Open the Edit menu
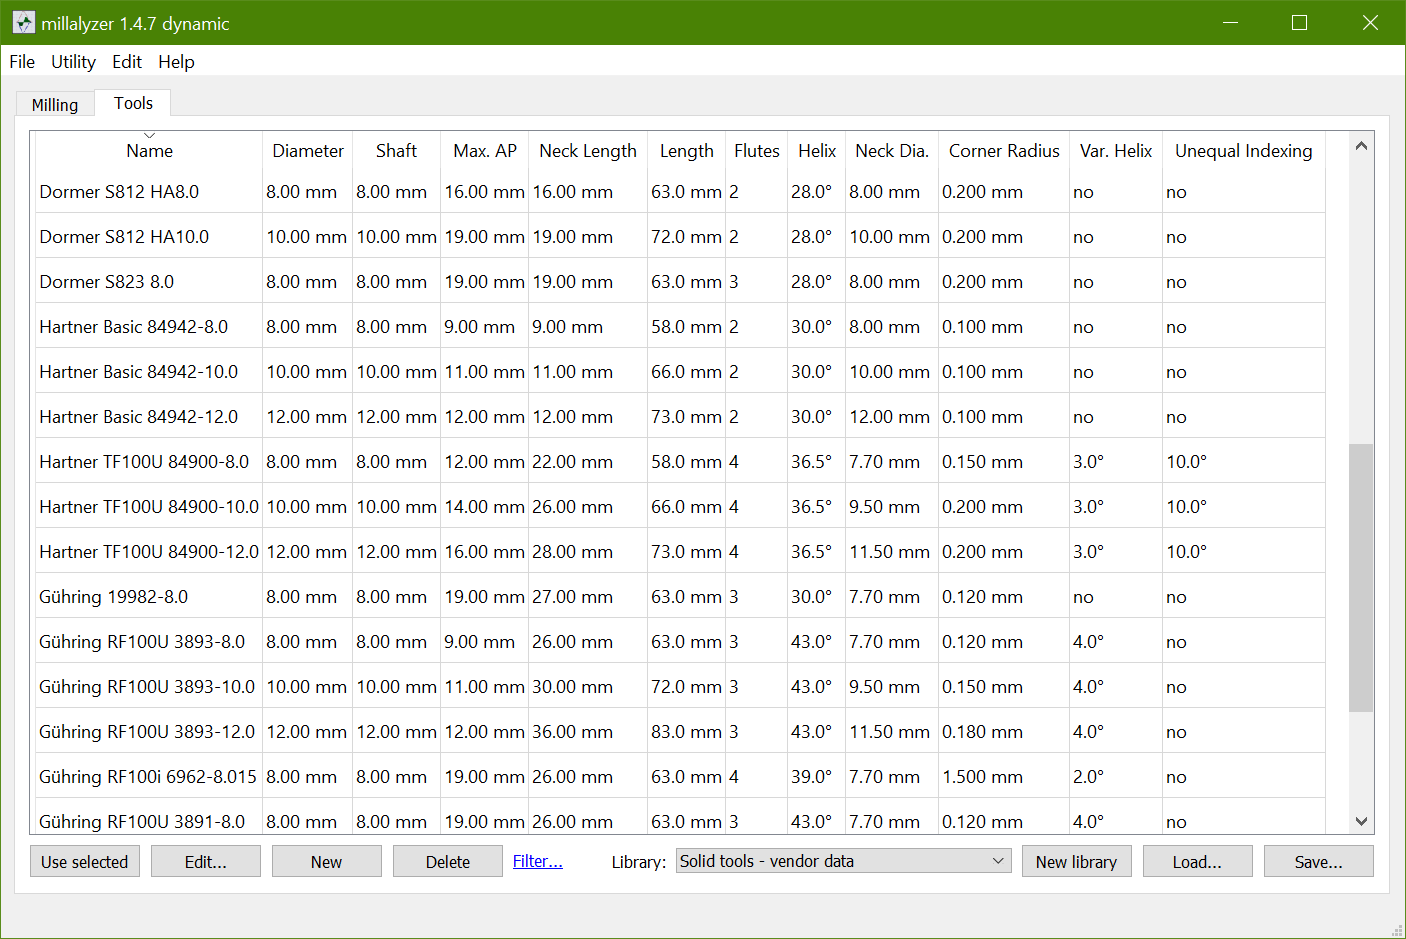 127,62
